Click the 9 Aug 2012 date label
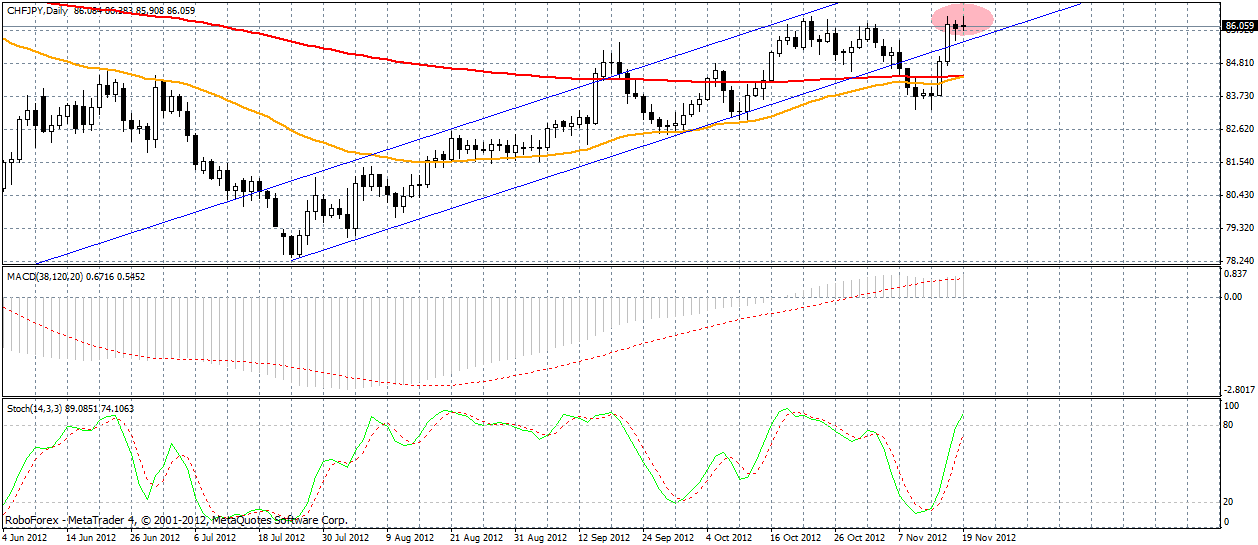The image size is (1258, 545). [410, 538]
